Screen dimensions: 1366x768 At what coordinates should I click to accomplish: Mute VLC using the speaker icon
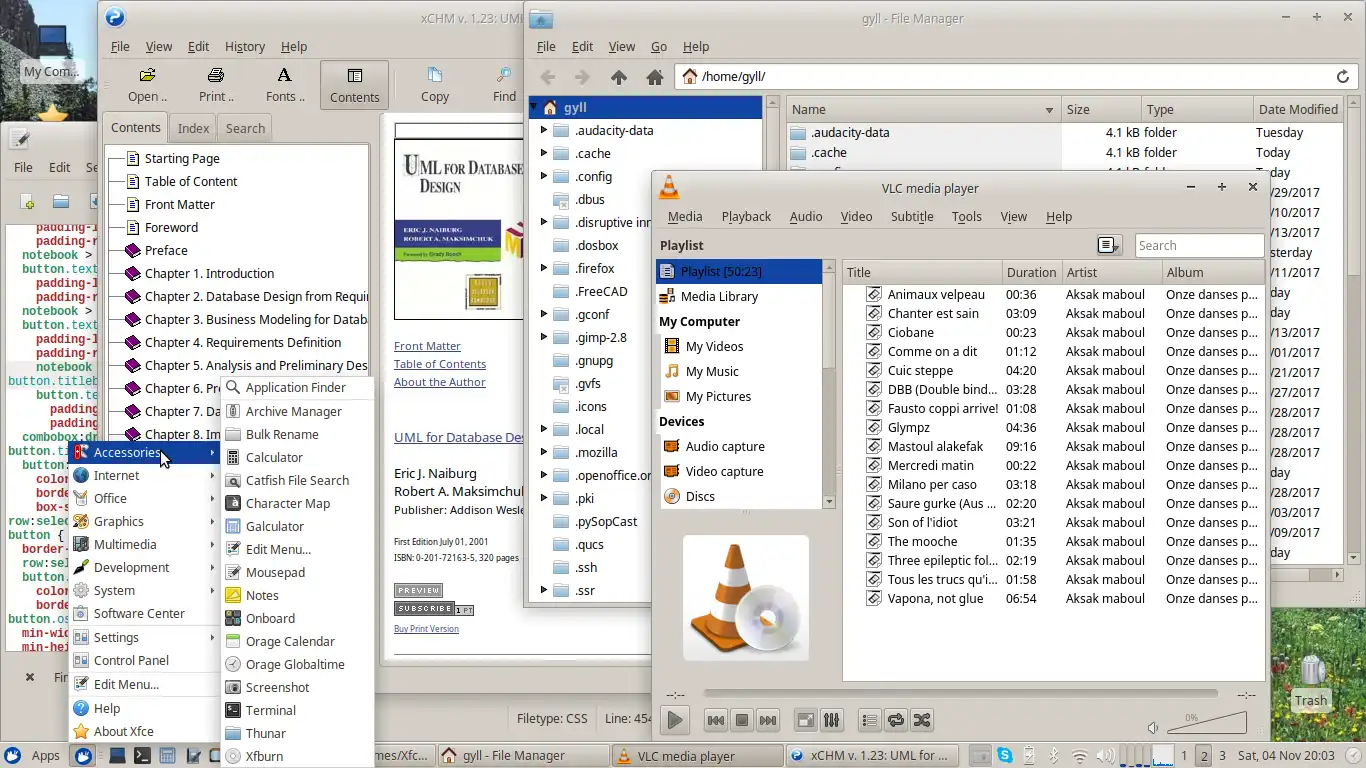click(1153, 727)
